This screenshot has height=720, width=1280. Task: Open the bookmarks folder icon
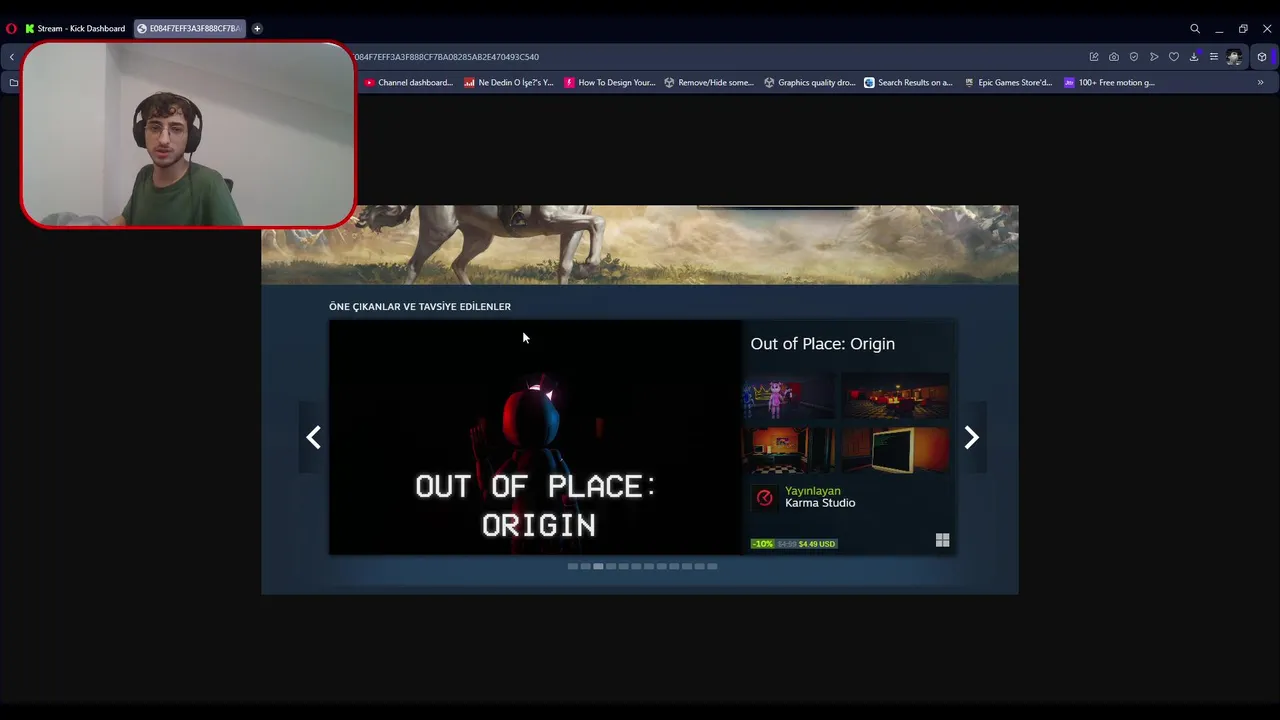click(13, 83)
